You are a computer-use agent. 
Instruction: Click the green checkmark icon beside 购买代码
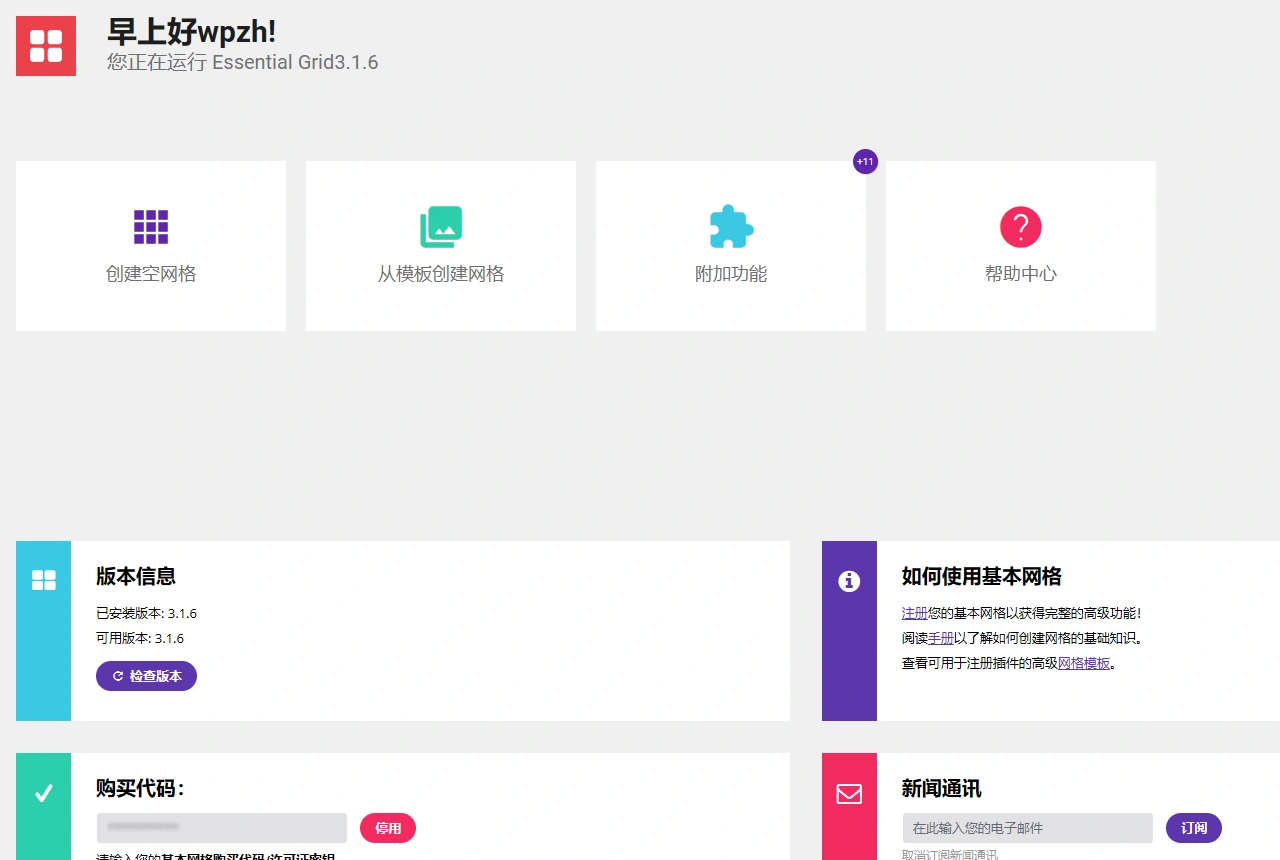(x=43, y=792)
